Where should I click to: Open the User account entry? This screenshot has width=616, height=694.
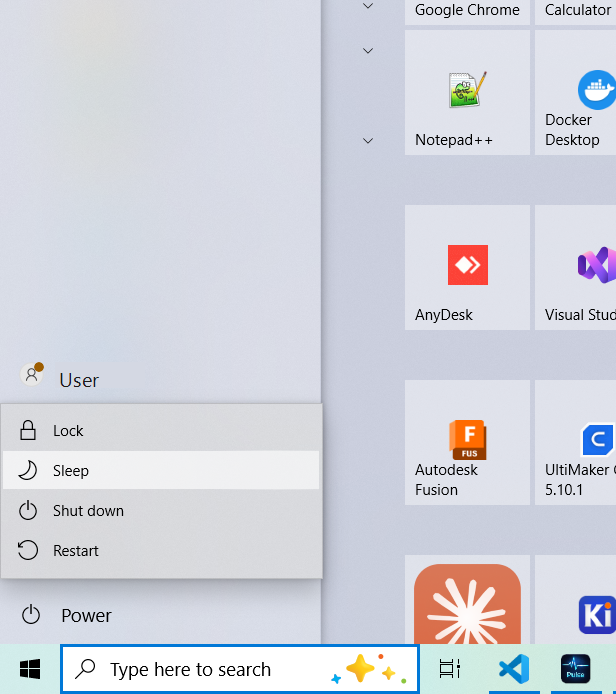click(160, 380)
